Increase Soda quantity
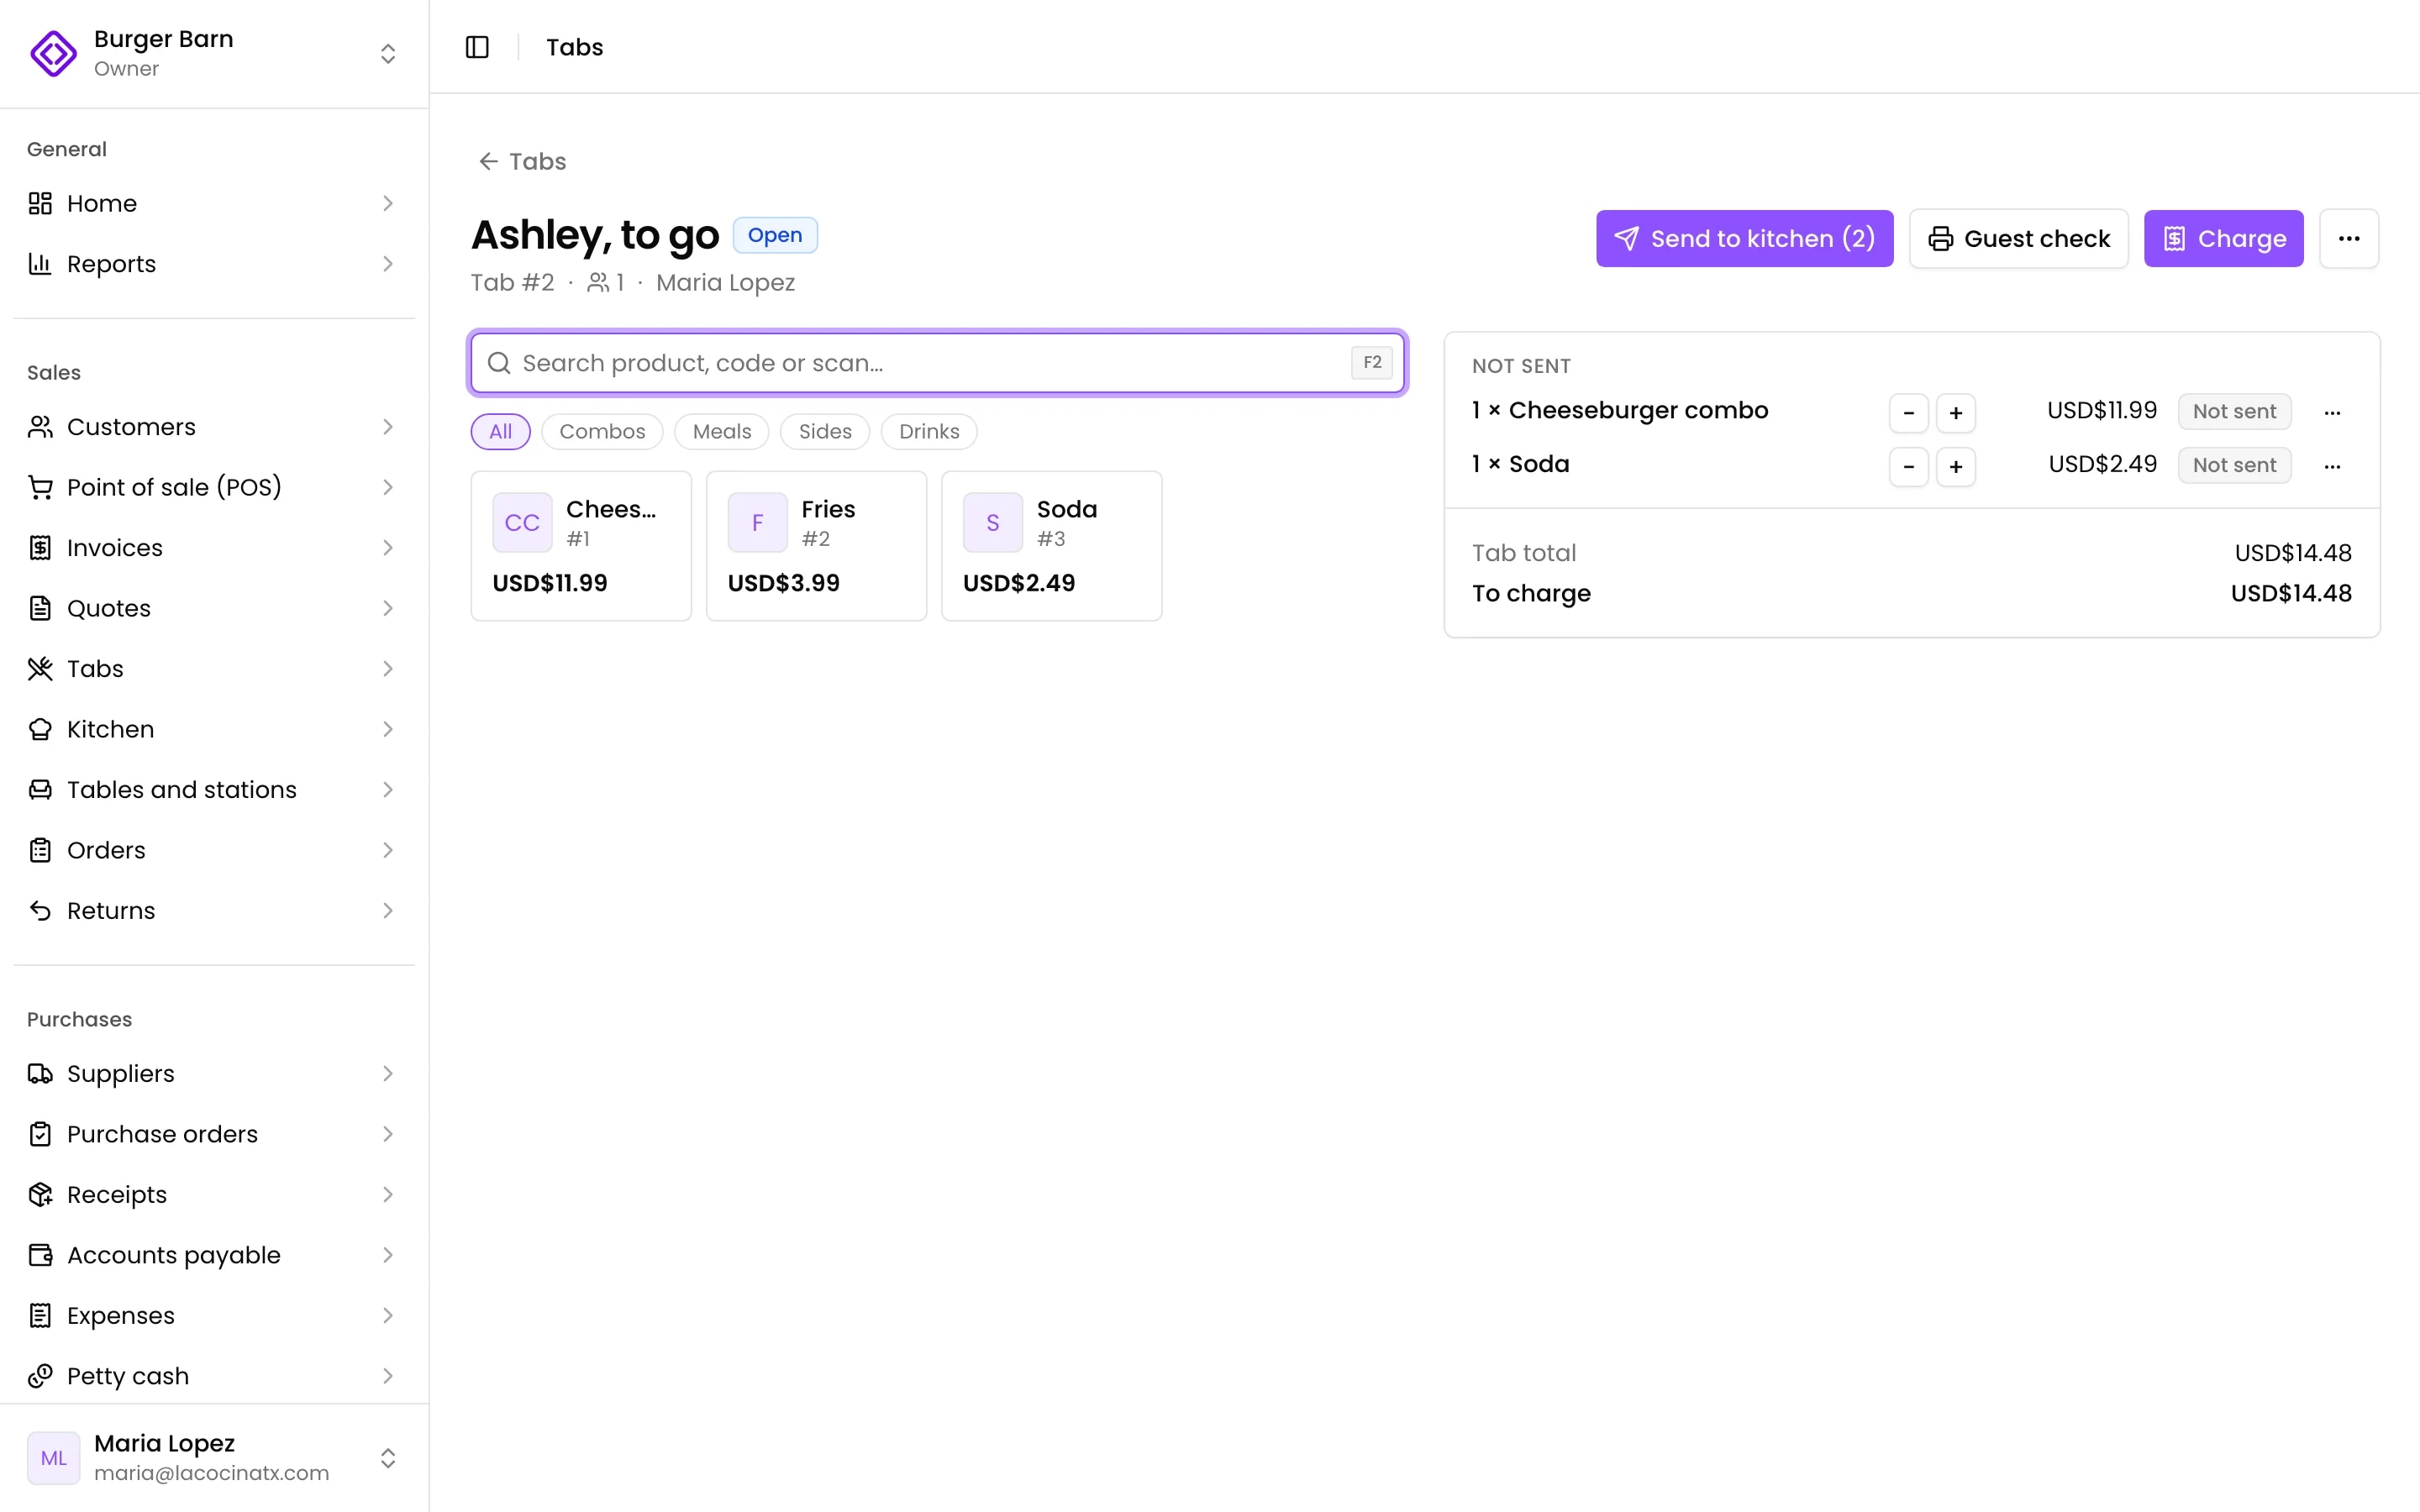This screenshot has height=1512, width=2420. click(x=1955, y=466)
